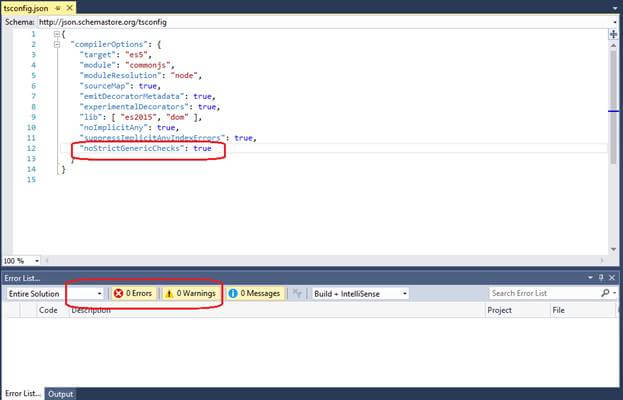The width and height of the screenshot is (623, 400).
Task: Collapse the root JSON object on line 1
Action: (57, 34)
